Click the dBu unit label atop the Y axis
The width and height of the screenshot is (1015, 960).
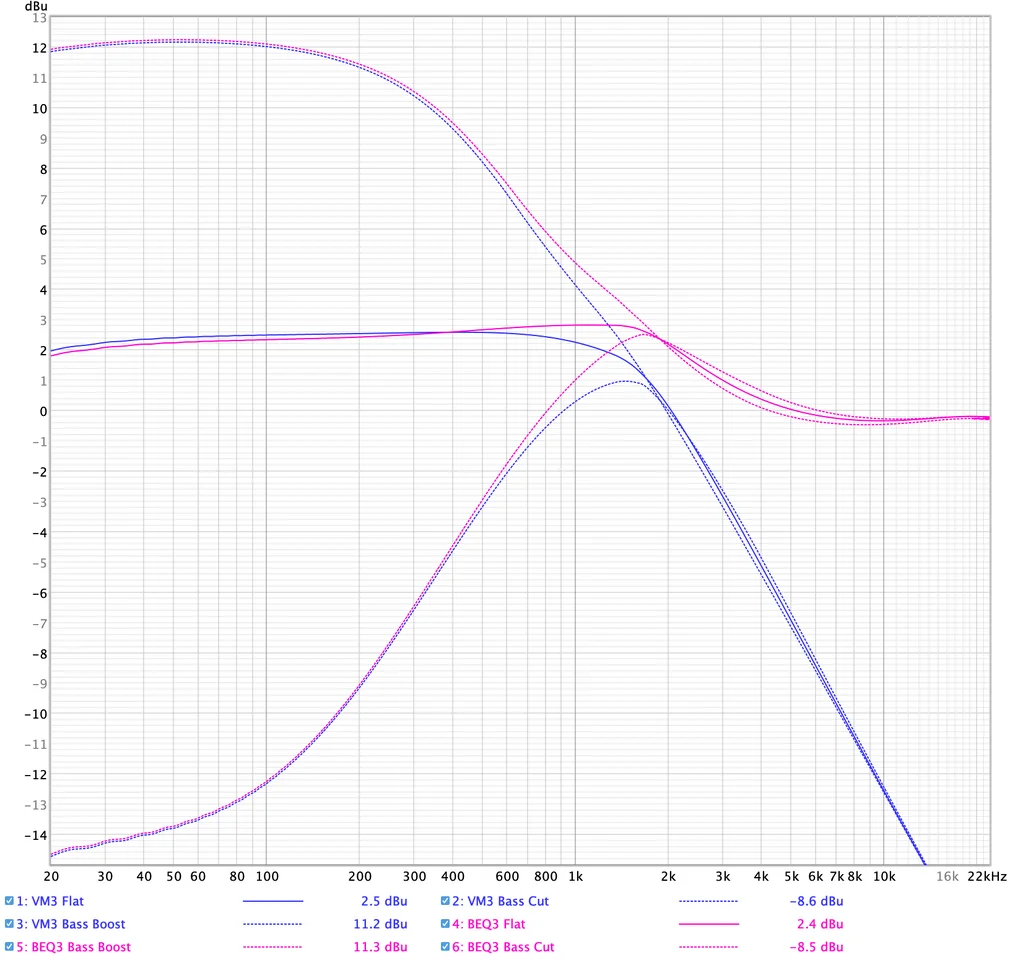35,6
